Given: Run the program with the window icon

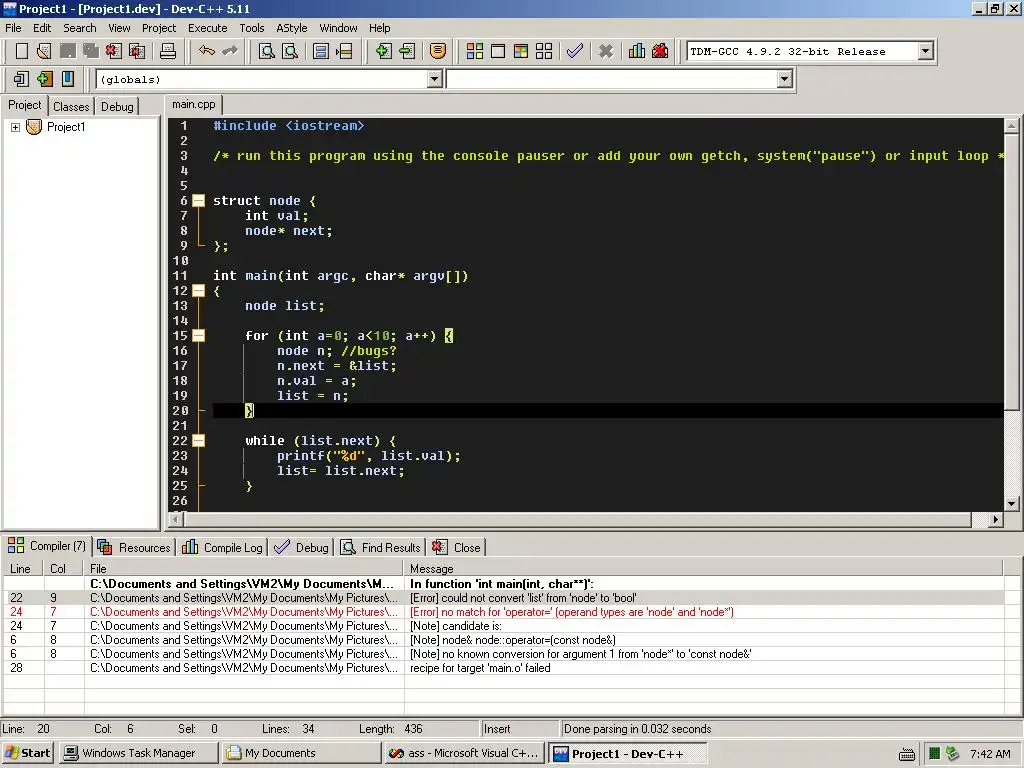Looking at the screenshot, I should (x=498, y=51).
